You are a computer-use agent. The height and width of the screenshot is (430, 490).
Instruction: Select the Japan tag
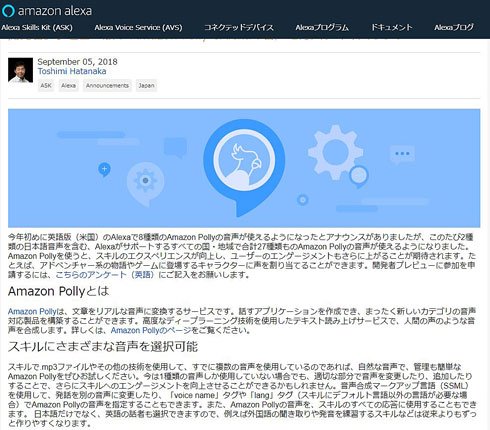(146, 86)
